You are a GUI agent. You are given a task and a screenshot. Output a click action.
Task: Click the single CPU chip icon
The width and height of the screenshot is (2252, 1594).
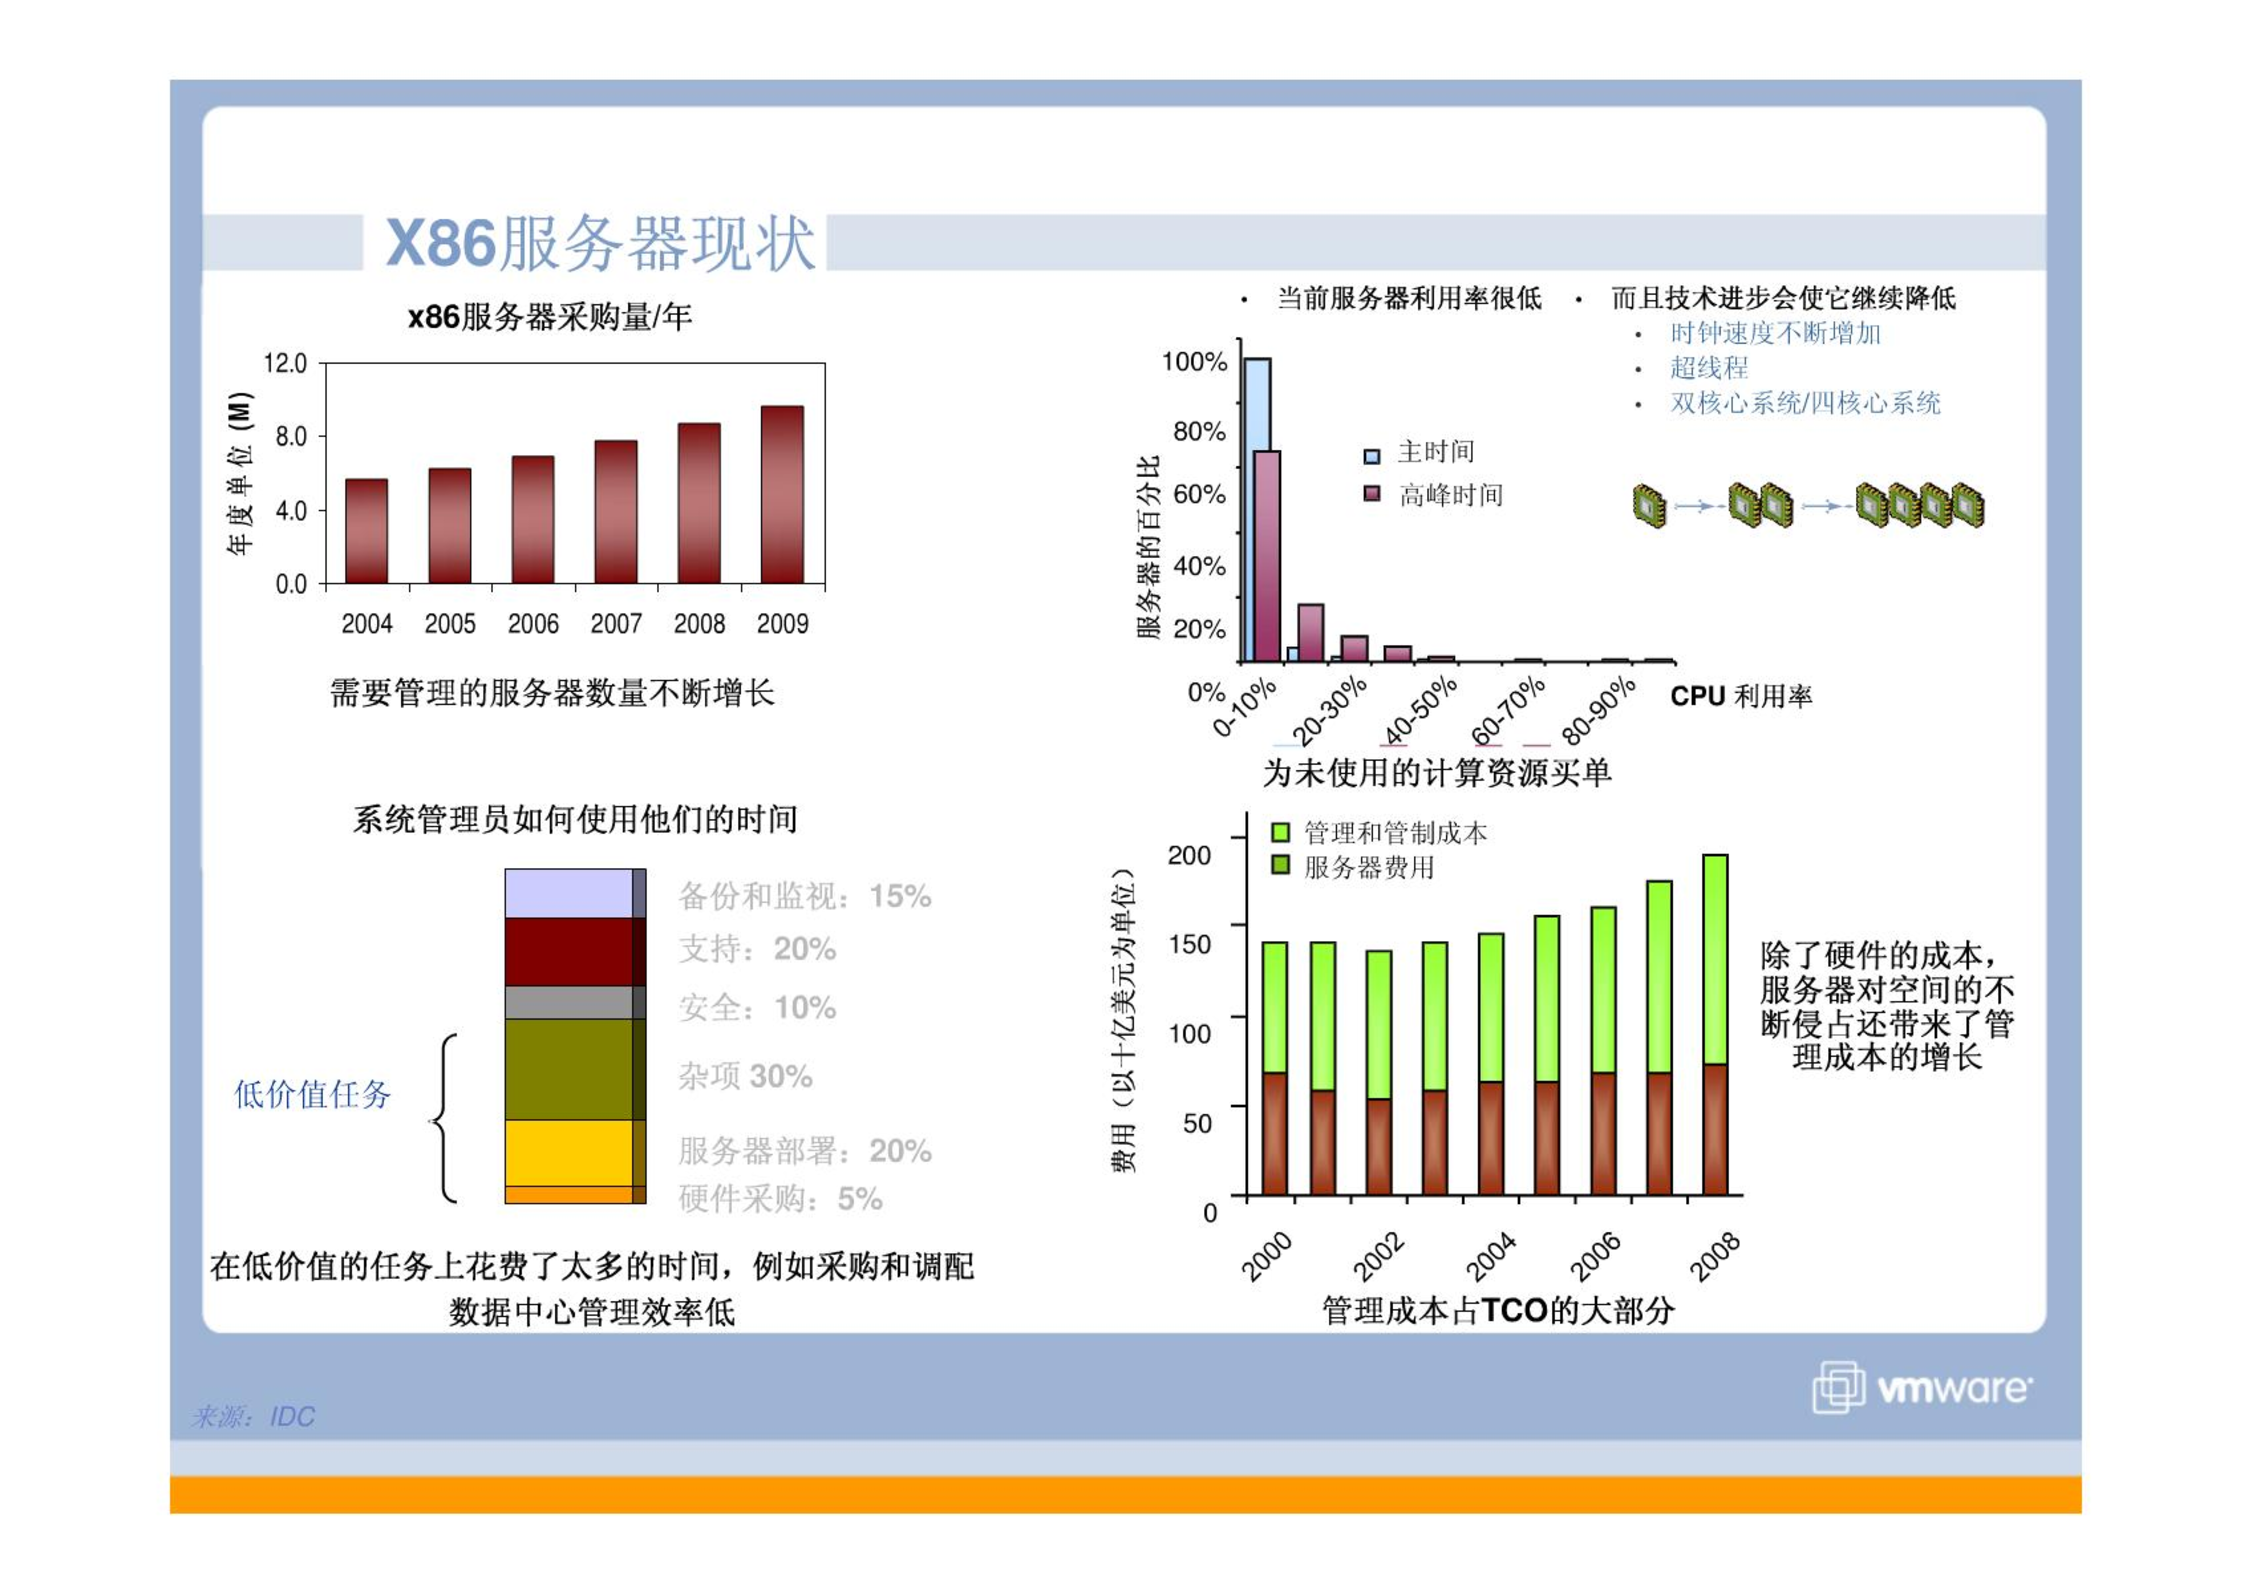(x=1649, y=506)
